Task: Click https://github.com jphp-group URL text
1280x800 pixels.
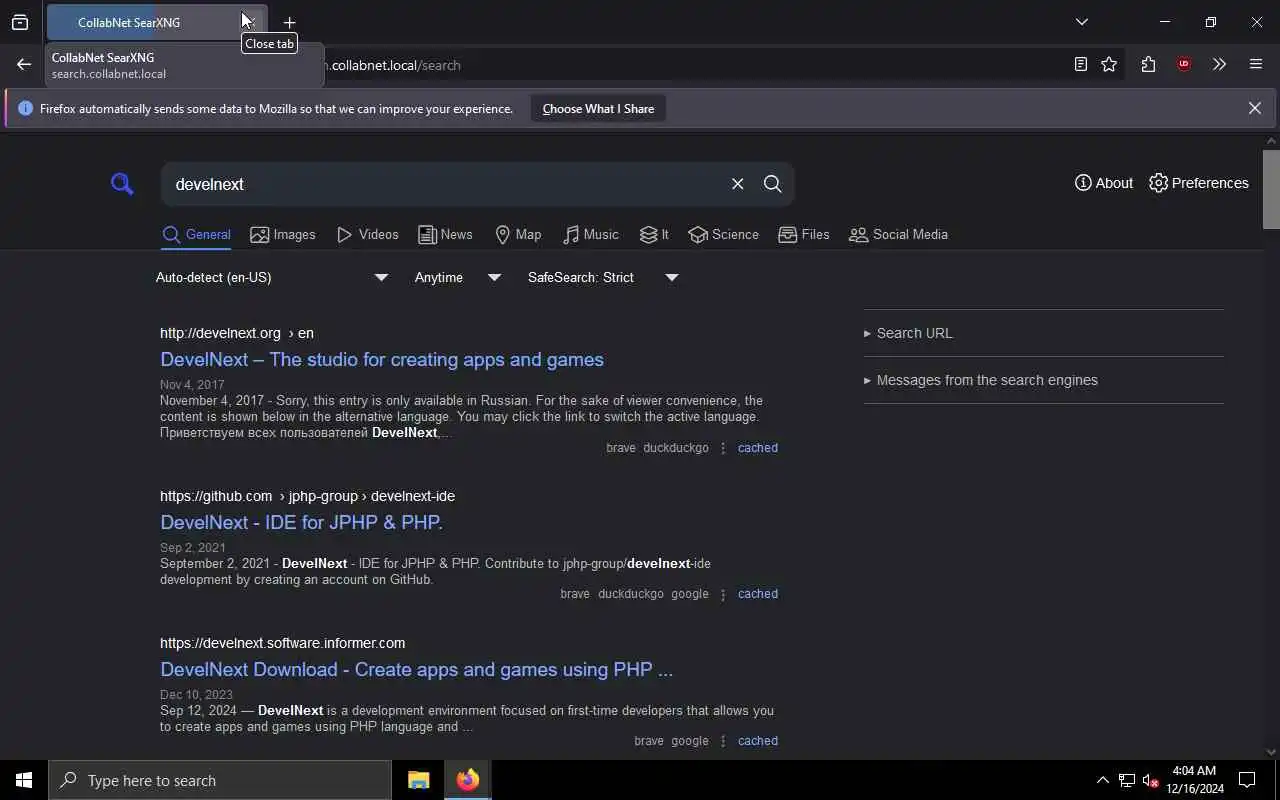Action: tap(307, 496)
